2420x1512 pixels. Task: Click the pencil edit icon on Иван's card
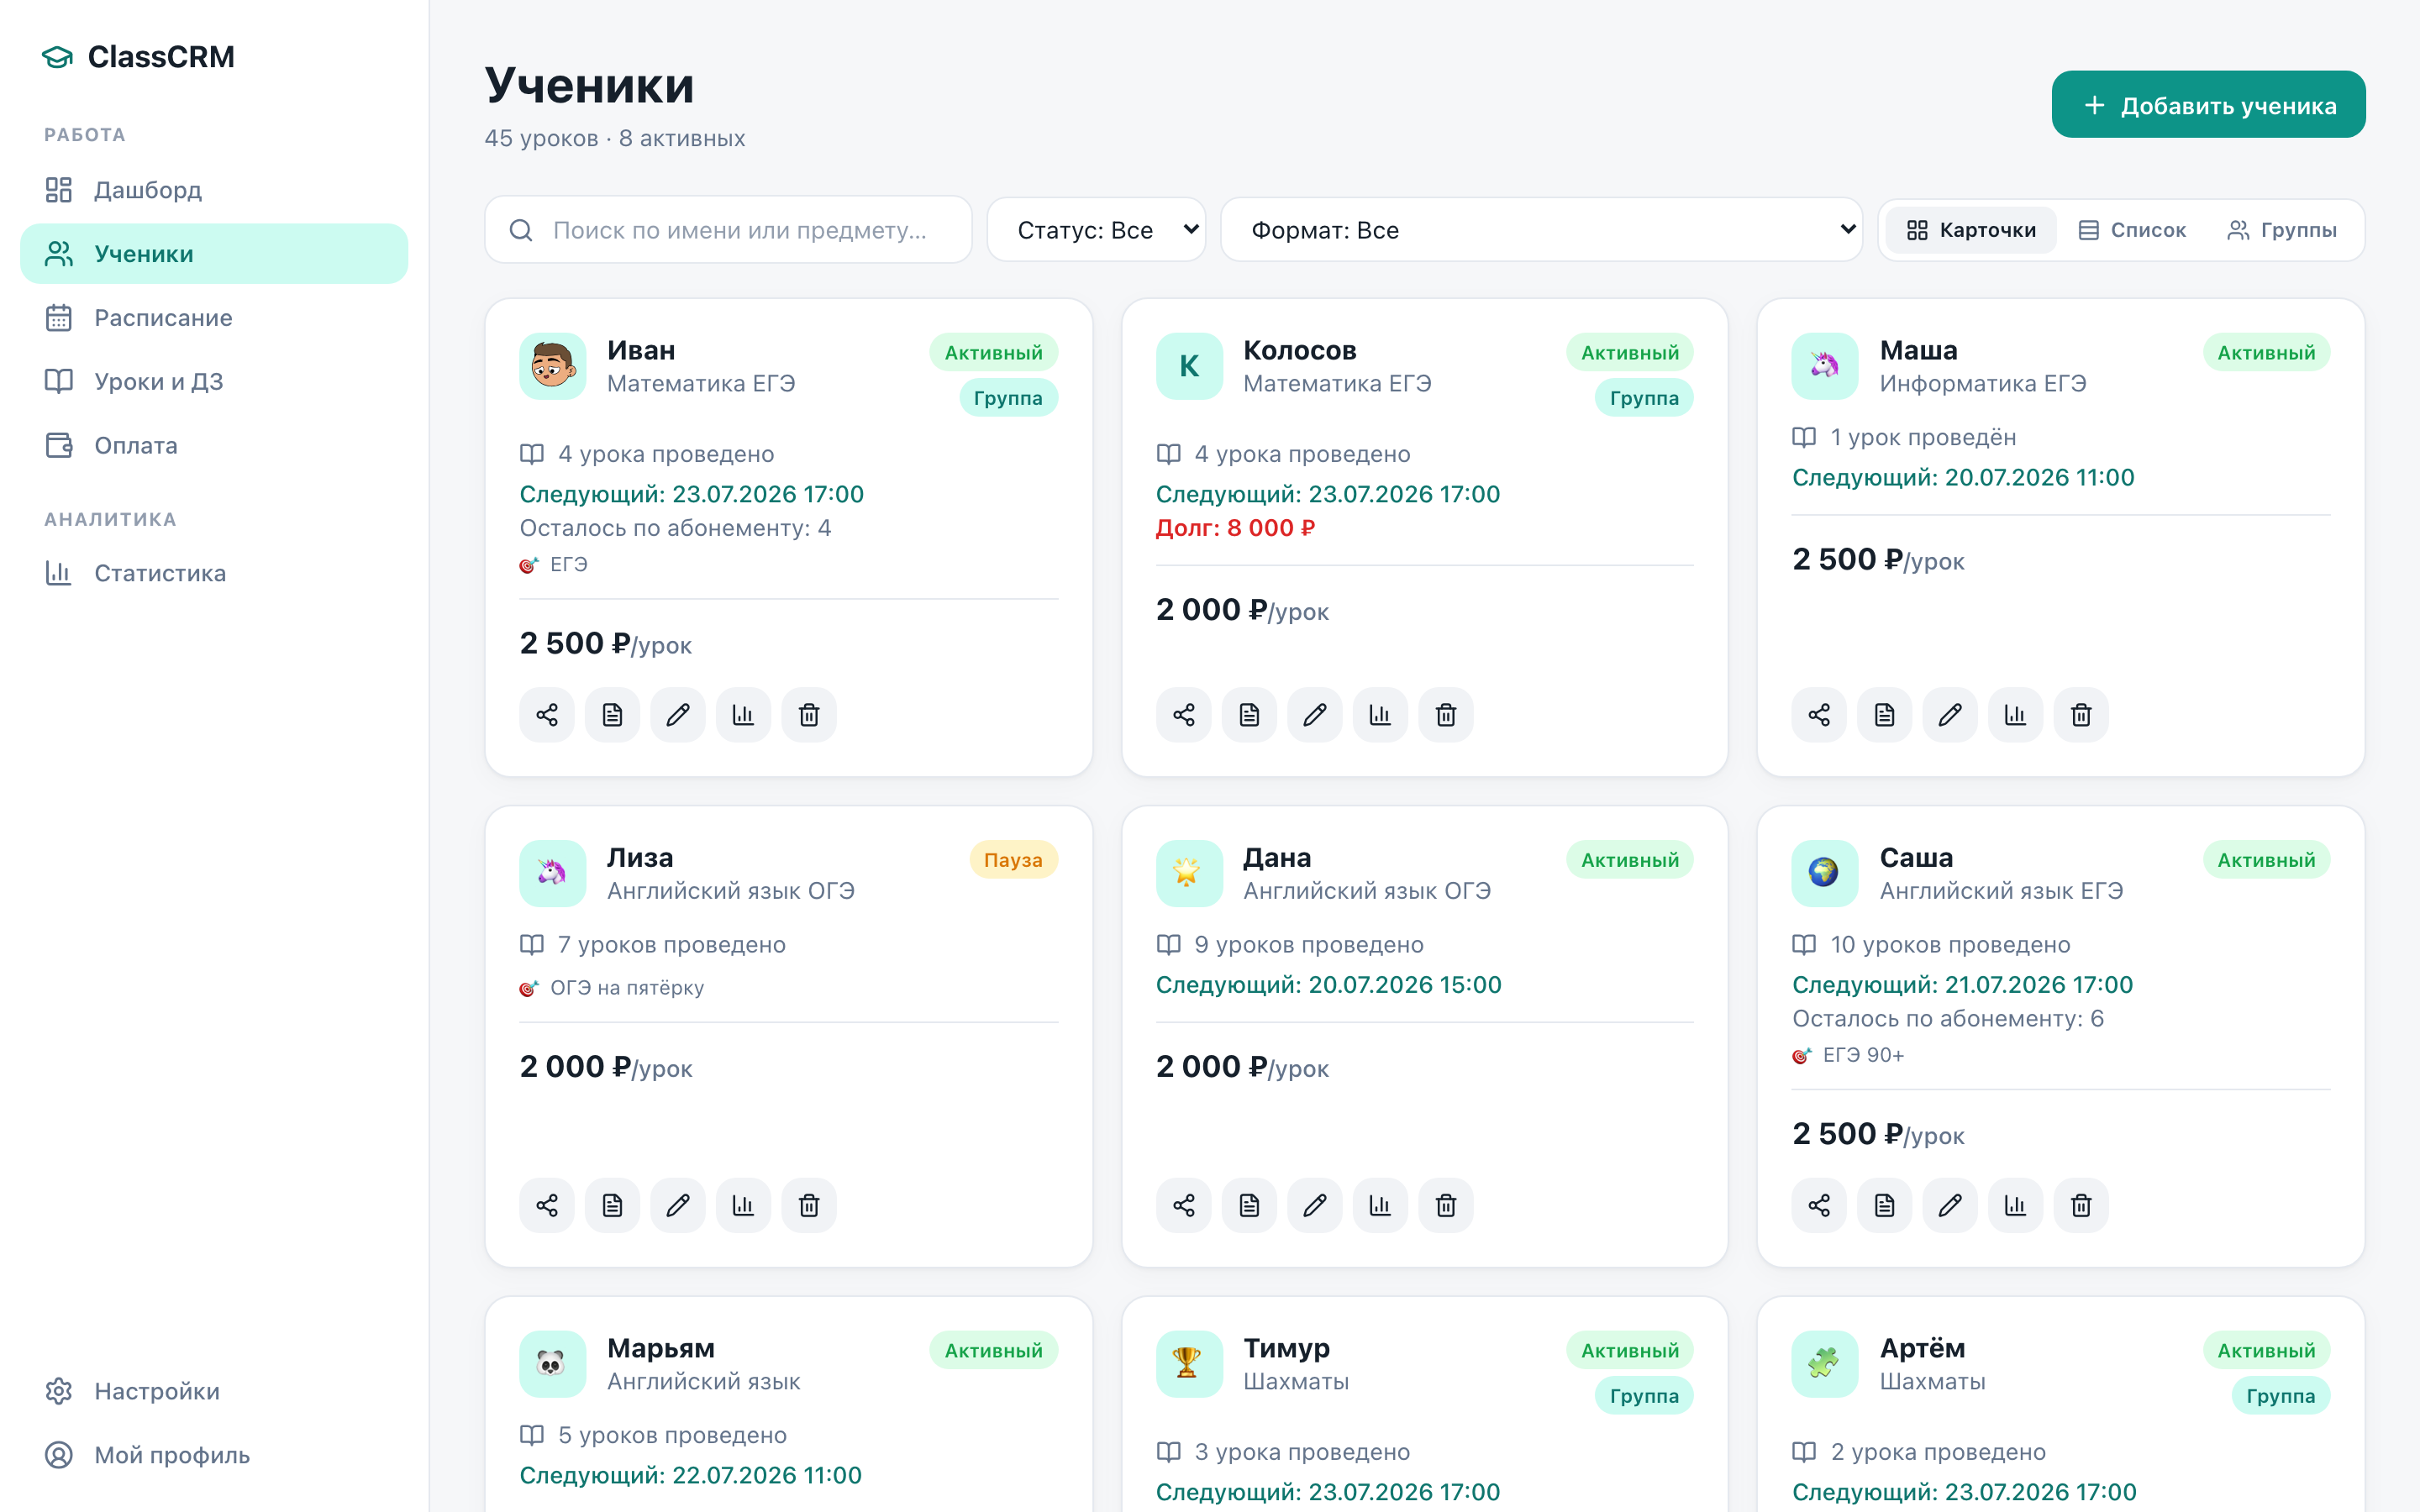click(x=678, y=715)
